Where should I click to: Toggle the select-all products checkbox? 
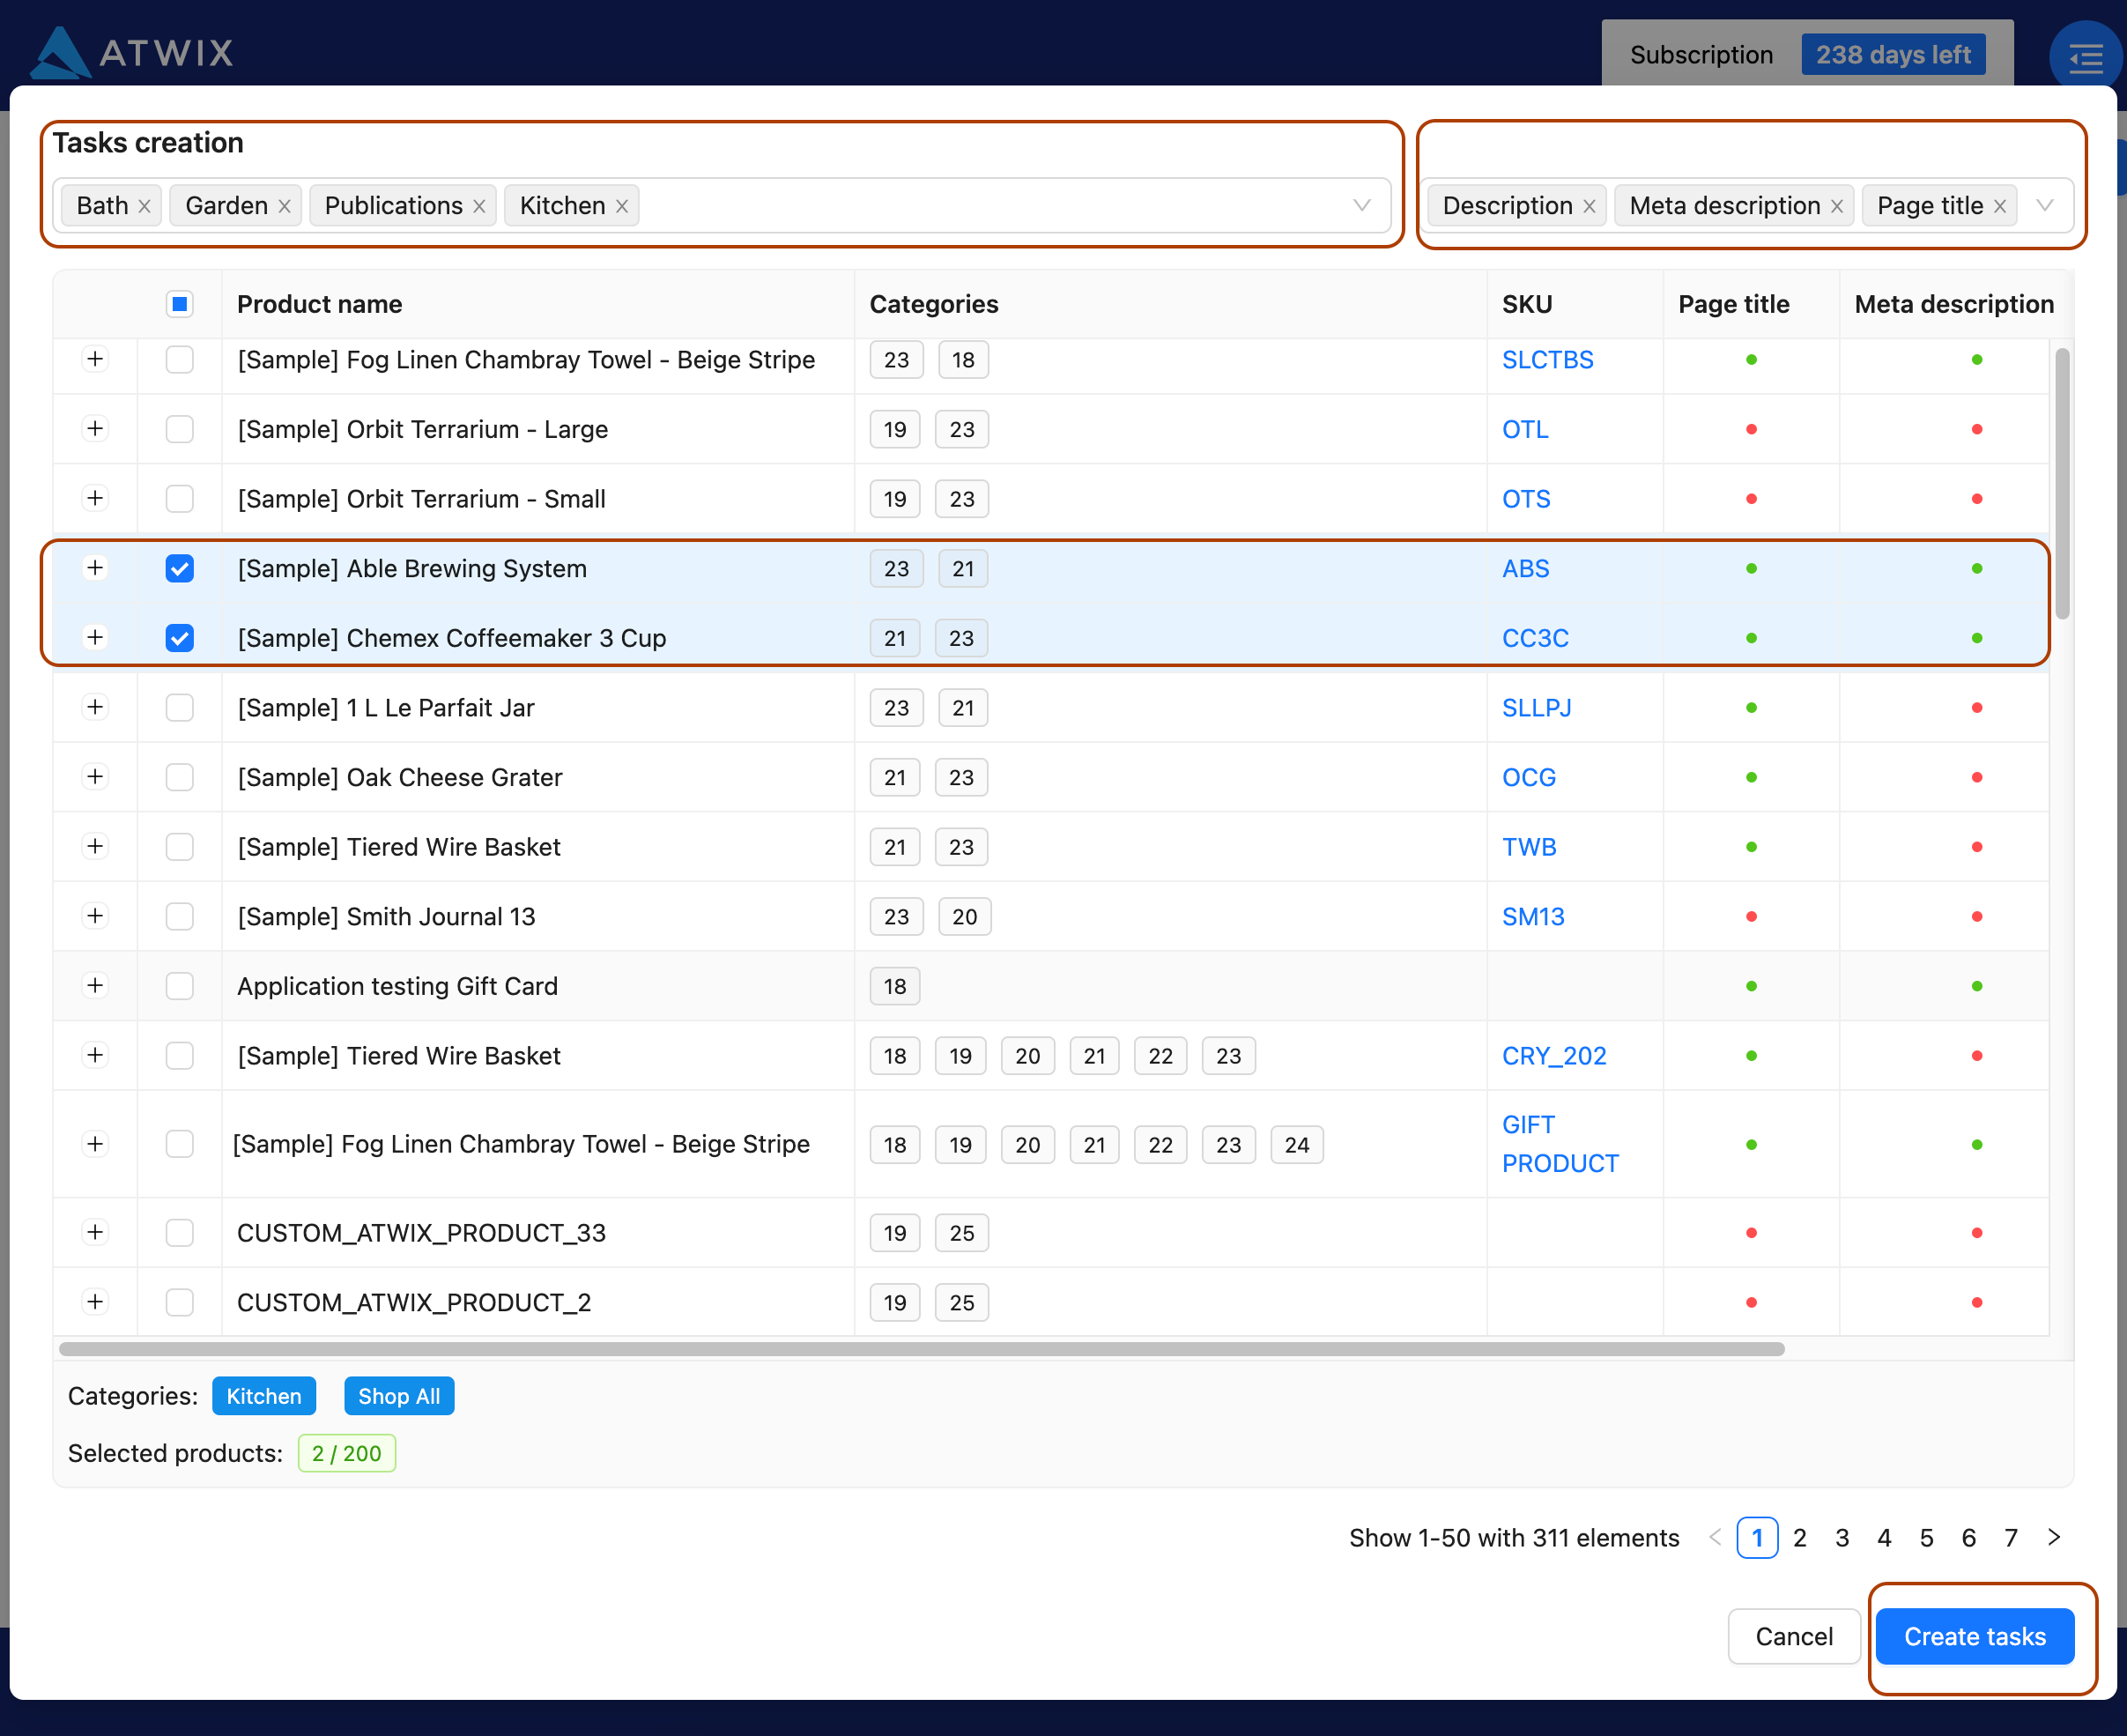[180, 303]
